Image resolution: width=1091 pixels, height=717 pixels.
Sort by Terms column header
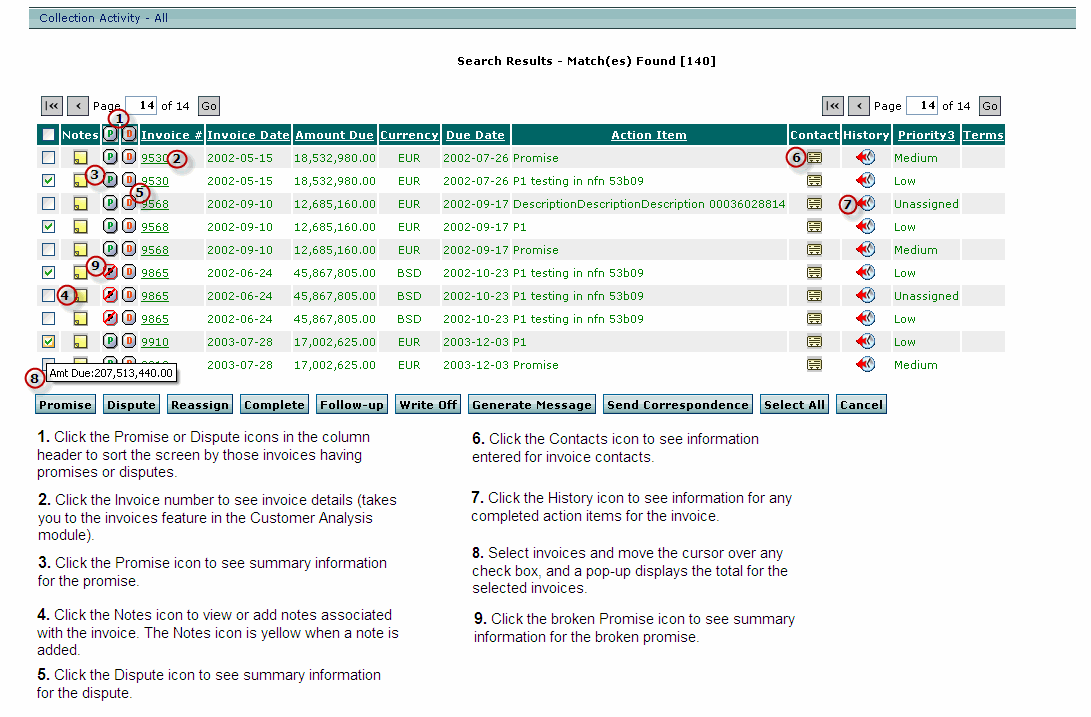pos(983,135)
